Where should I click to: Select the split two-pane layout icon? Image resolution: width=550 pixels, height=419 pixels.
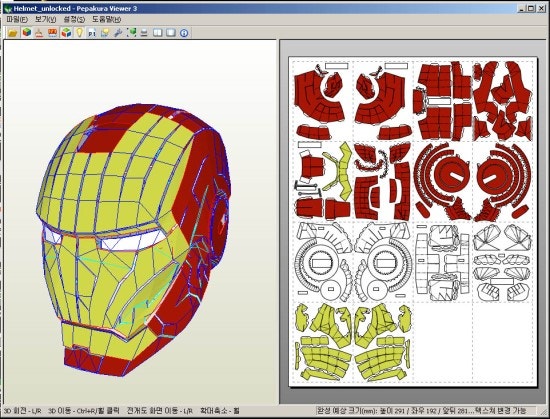tap(157, 33)
